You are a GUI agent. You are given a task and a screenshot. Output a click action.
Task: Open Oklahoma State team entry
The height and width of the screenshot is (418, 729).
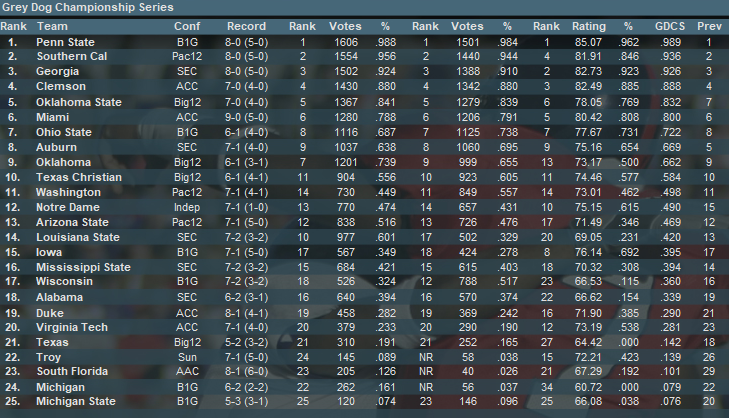[x=79, y=102]
